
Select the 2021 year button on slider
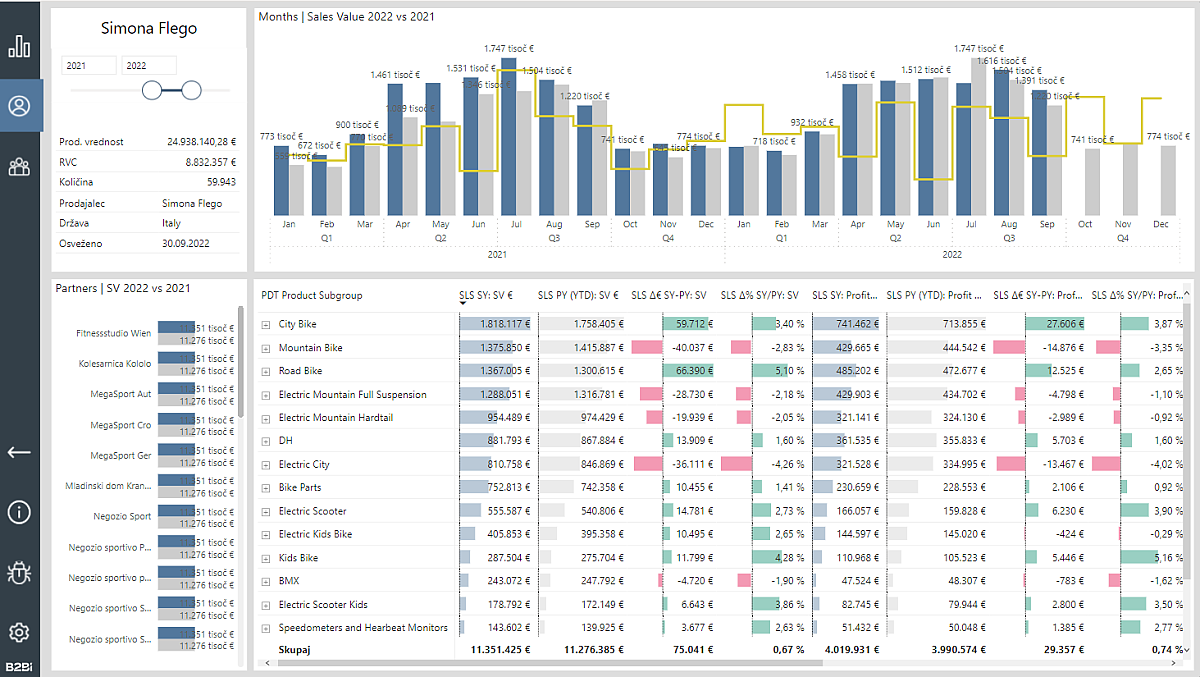[89, 63]
